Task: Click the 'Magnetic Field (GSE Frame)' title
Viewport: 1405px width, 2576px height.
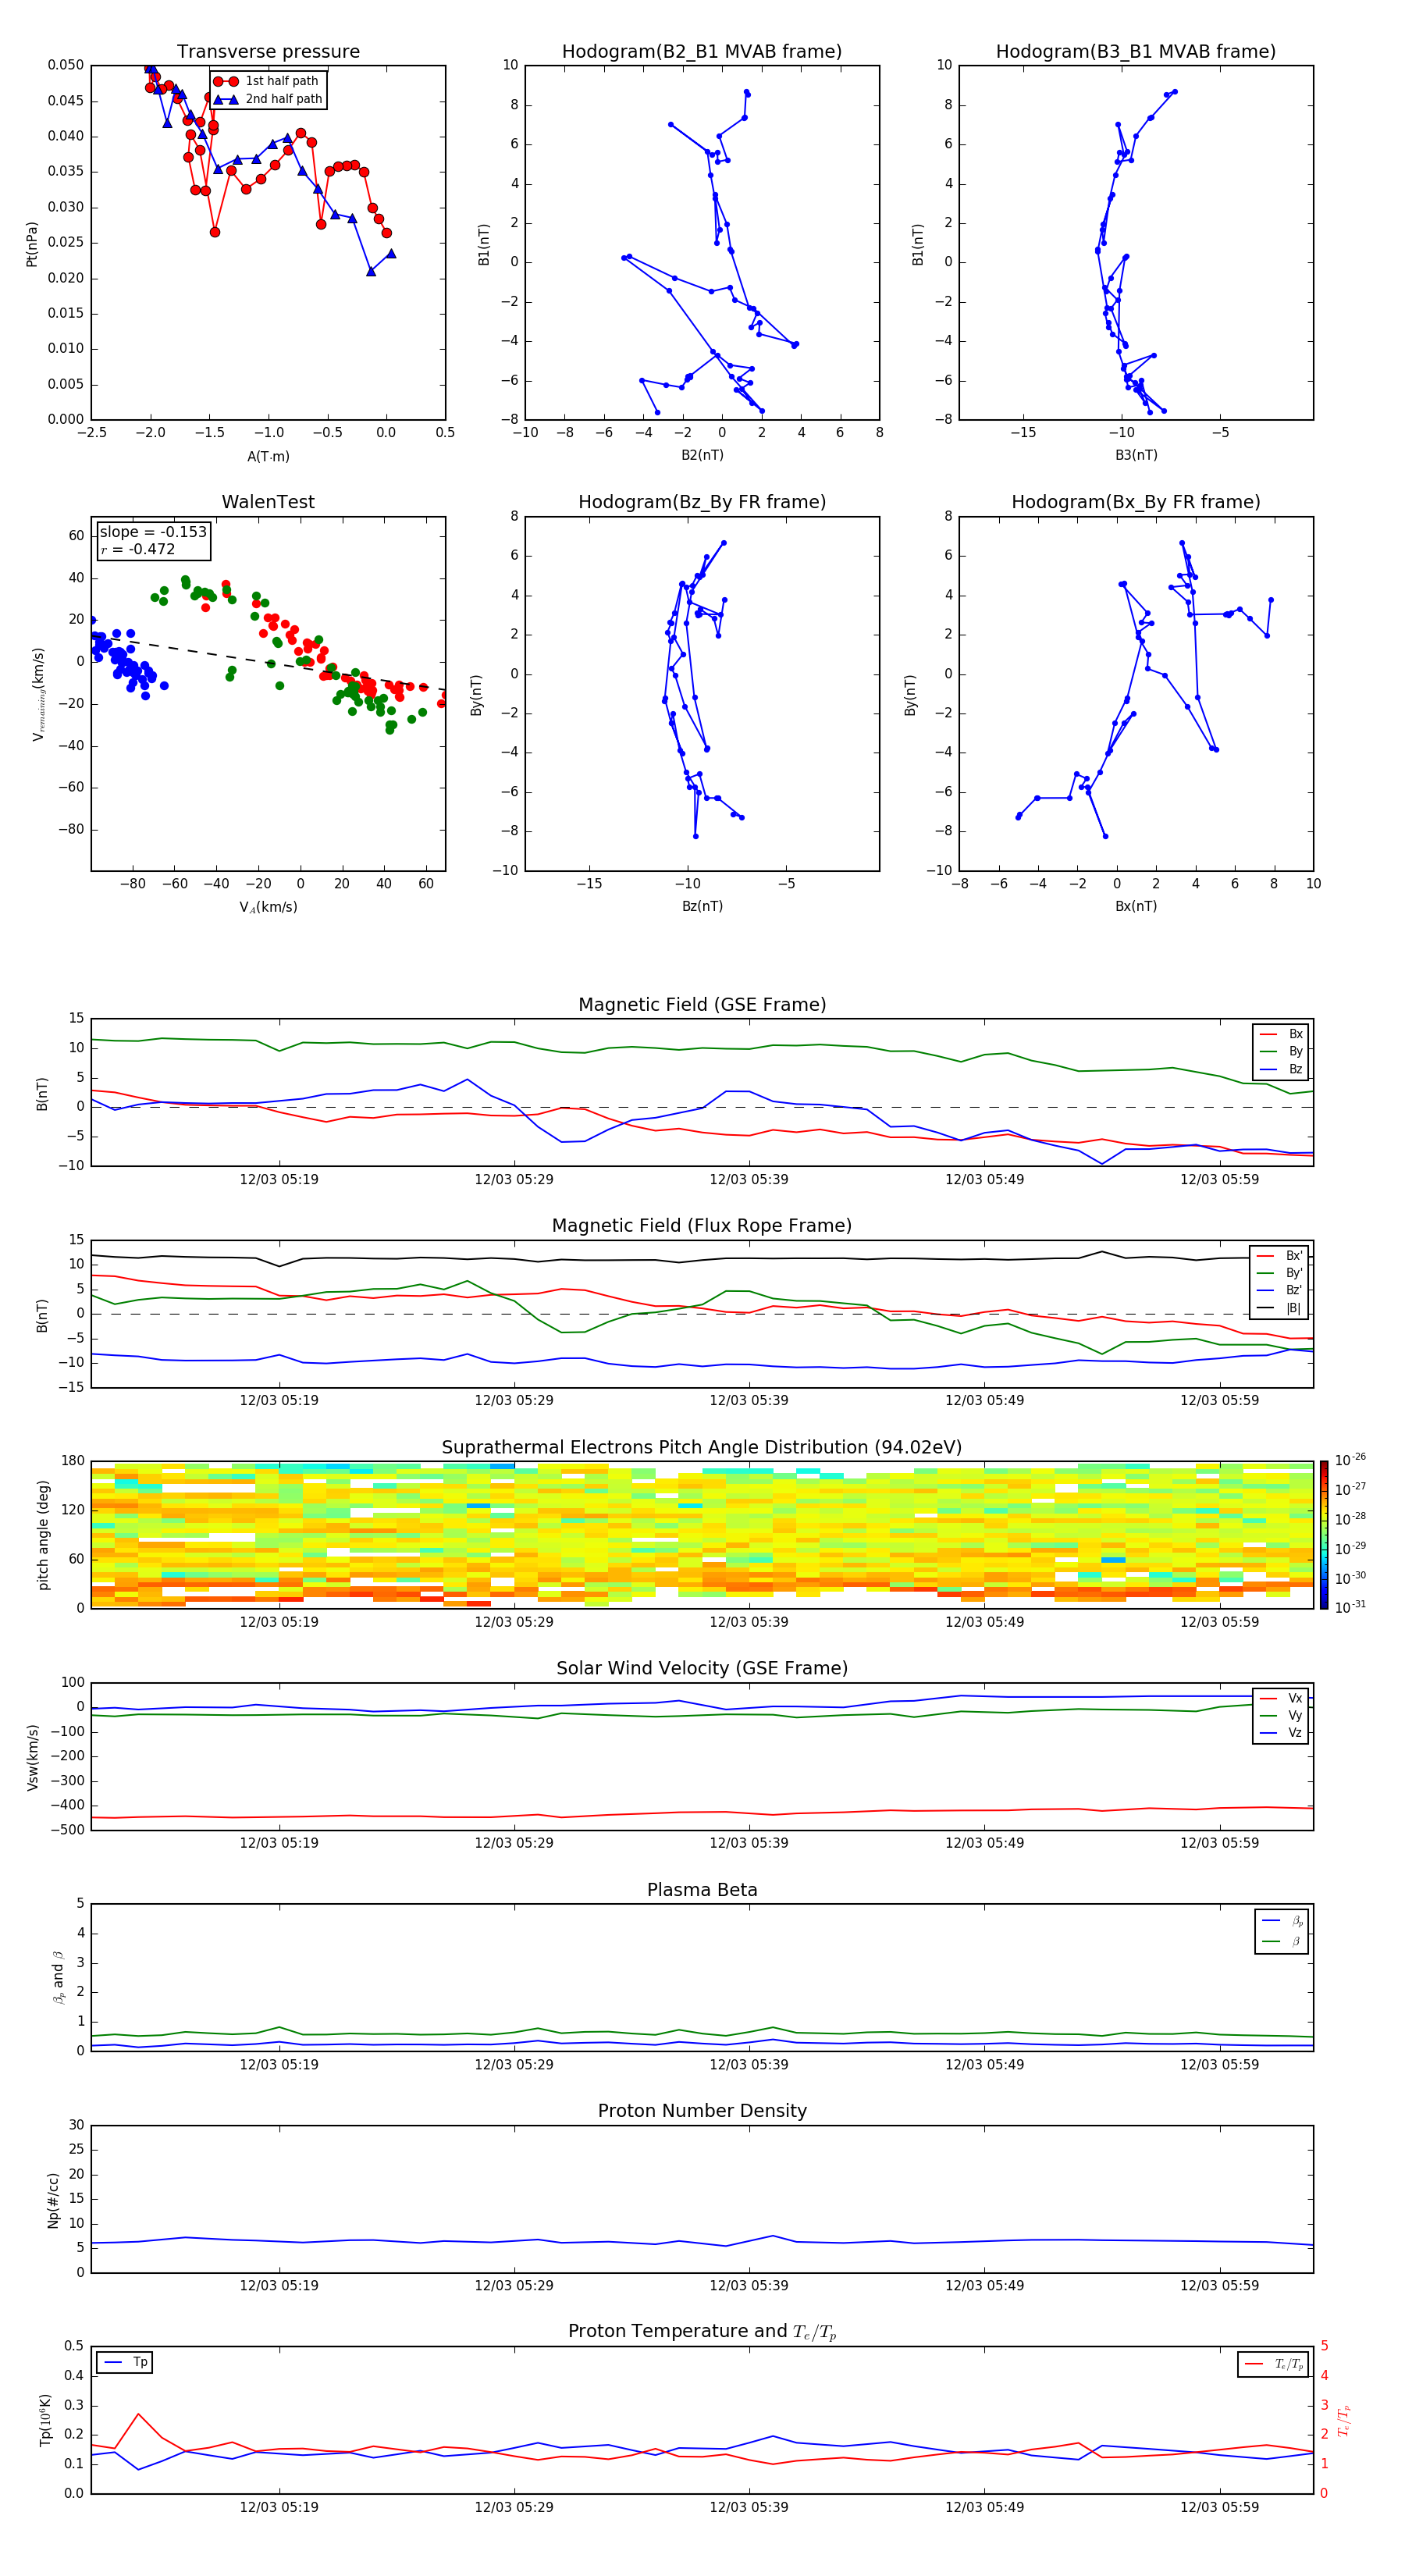Action: click(x=702, y=1005)
